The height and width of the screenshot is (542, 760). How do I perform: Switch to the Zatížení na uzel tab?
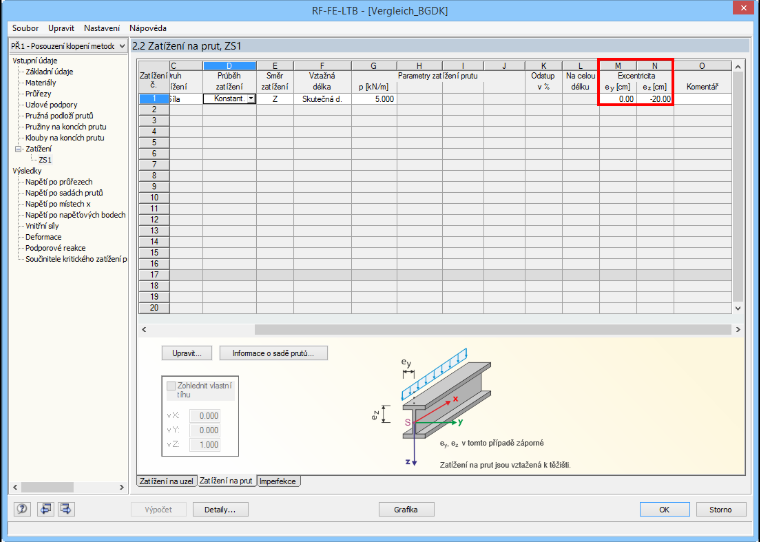(x=167, y=481)
